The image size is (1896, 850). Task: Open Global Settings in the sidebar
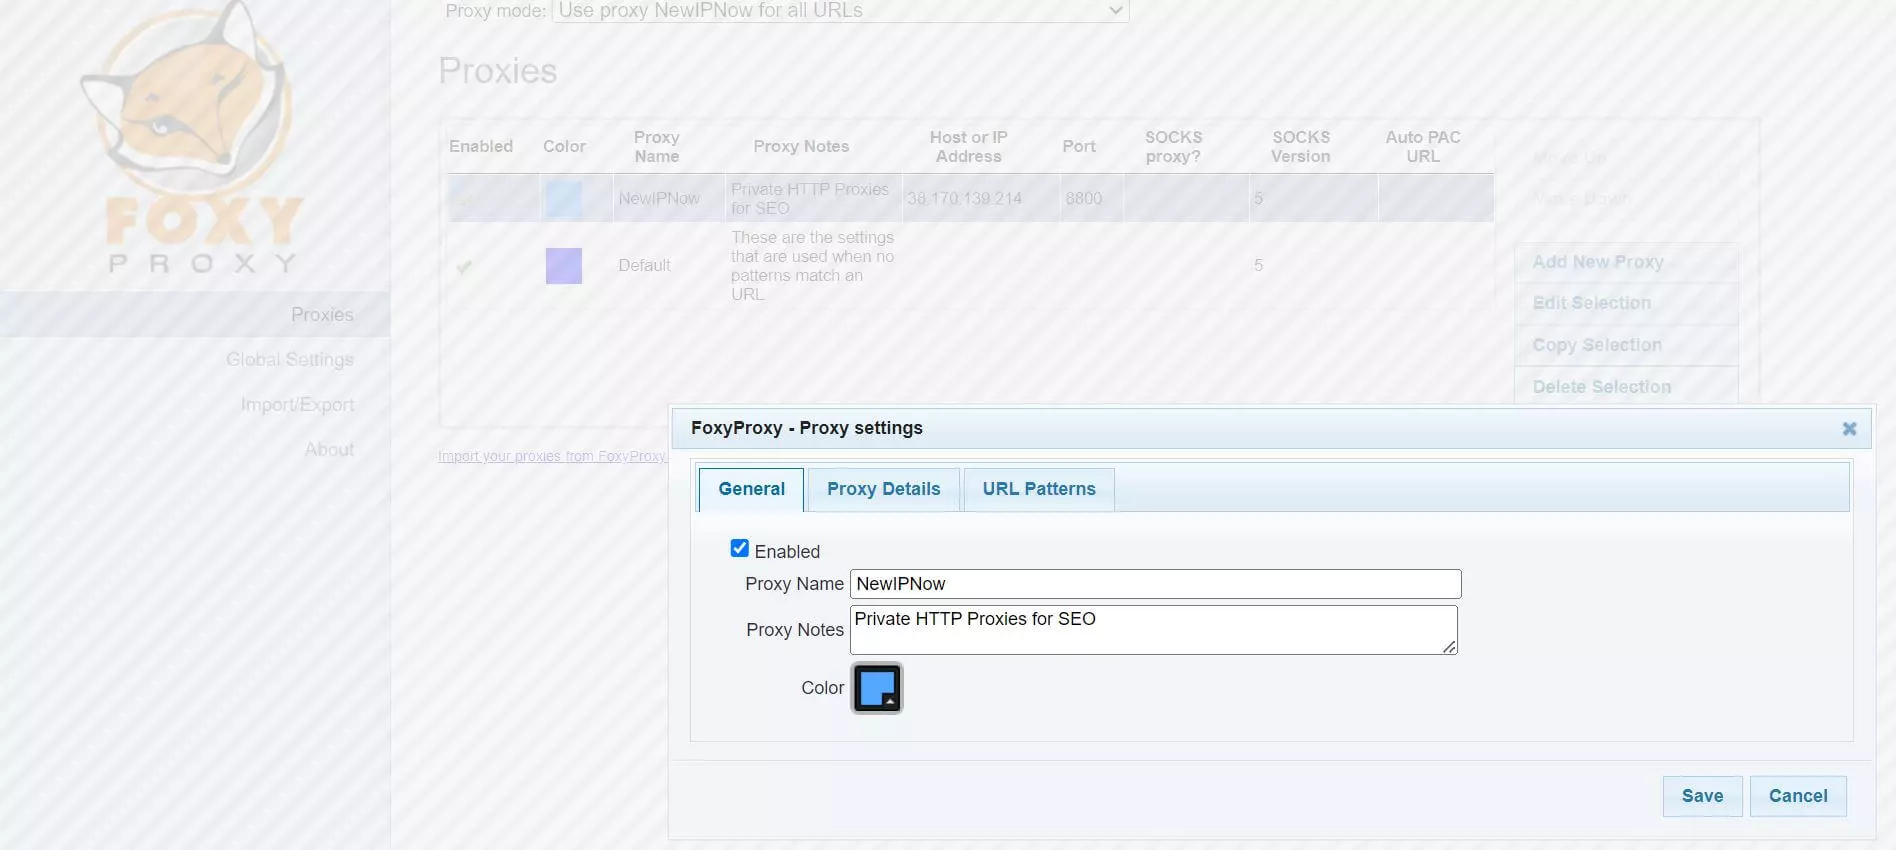(x=290, y=359)
